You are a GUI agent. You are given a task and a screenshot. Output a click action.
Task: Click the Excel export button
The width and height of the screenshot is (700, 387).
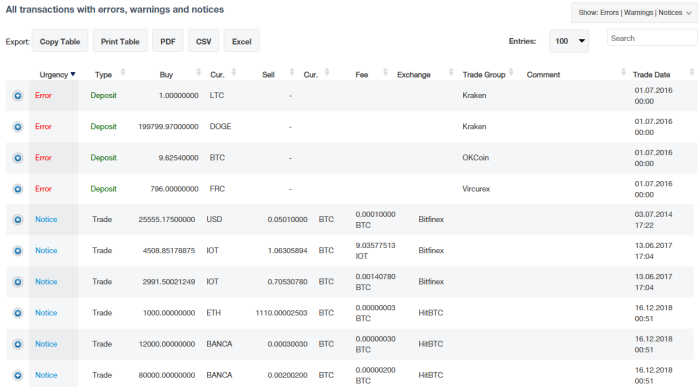[242, 41]
